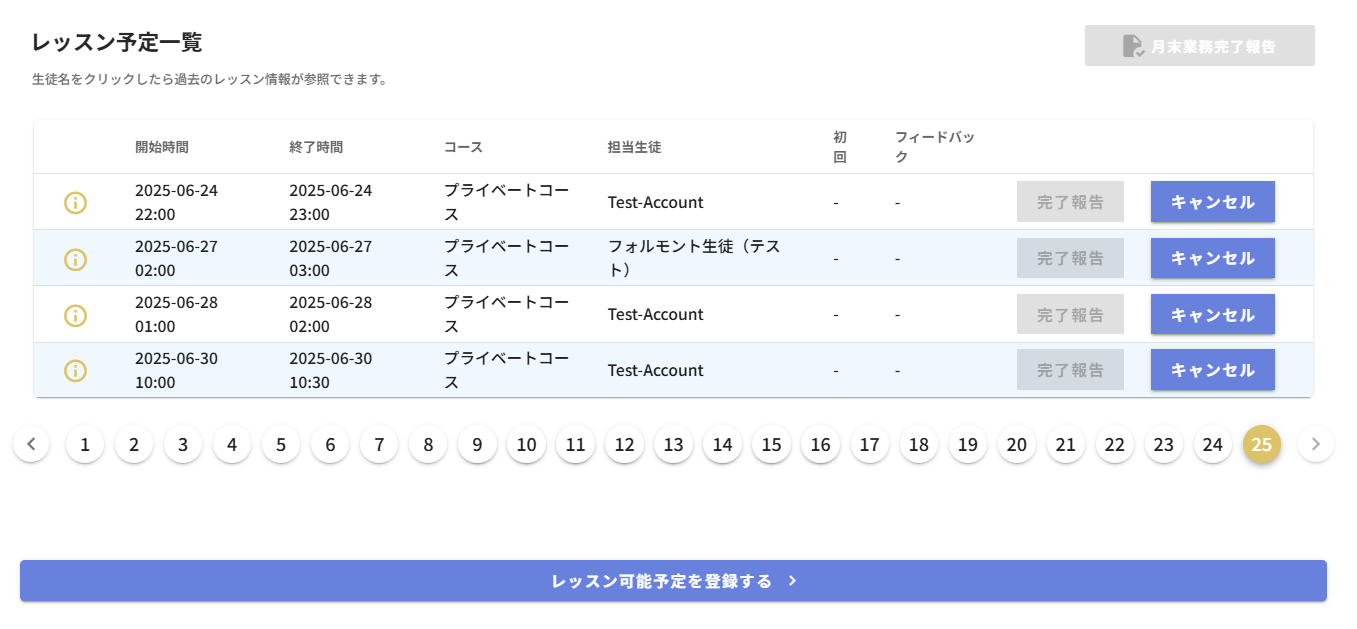1357x629 pixels.
Task: Jump to page 3
Action: tap(183, 444)
